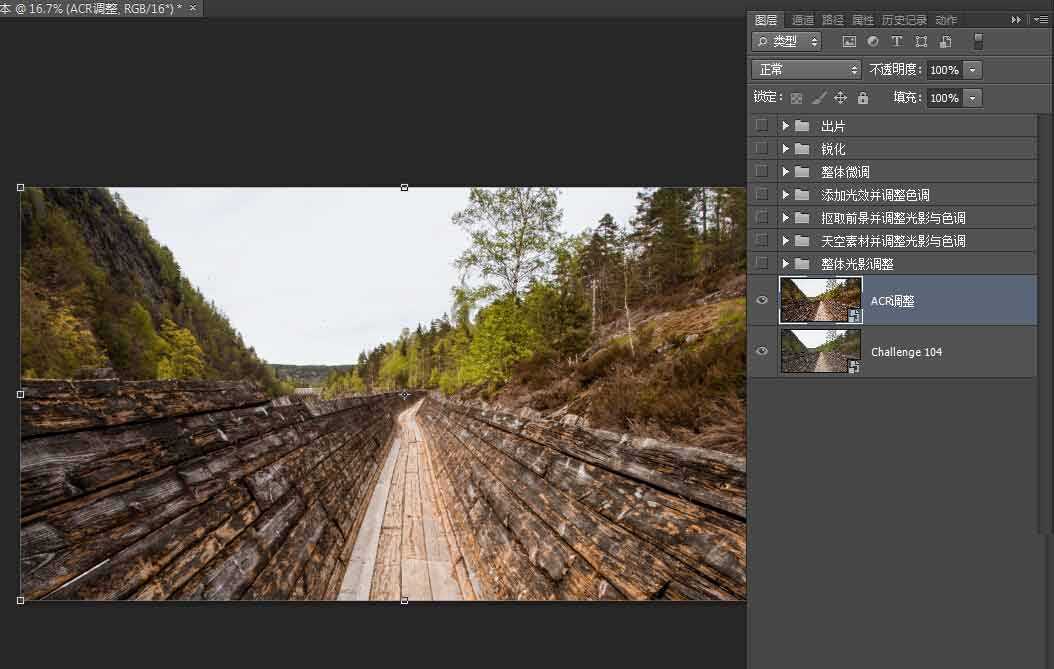
Task: Click smart object badge on Challenge 104 thumbnail
Action: coord(854,367)
